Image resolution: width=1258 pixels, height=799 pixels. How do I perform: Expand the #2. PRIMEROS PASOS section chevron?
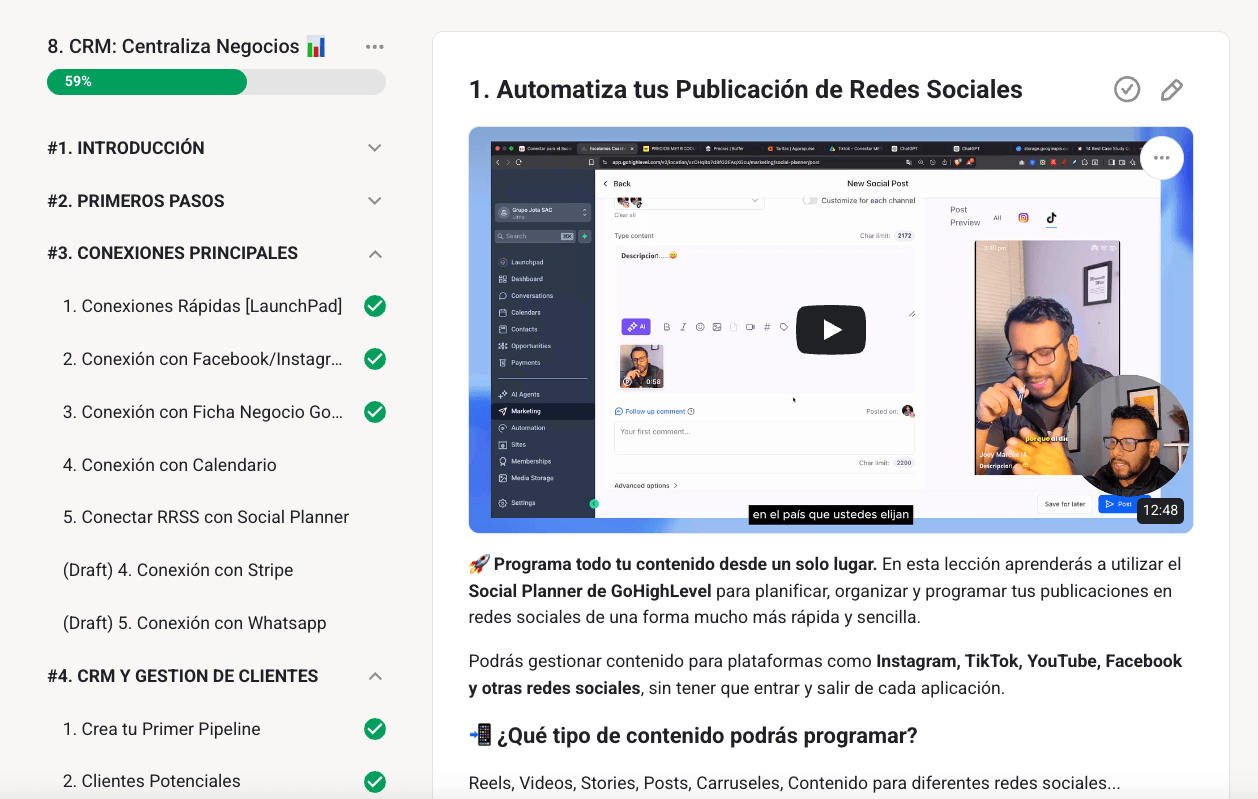click(375, 201)
